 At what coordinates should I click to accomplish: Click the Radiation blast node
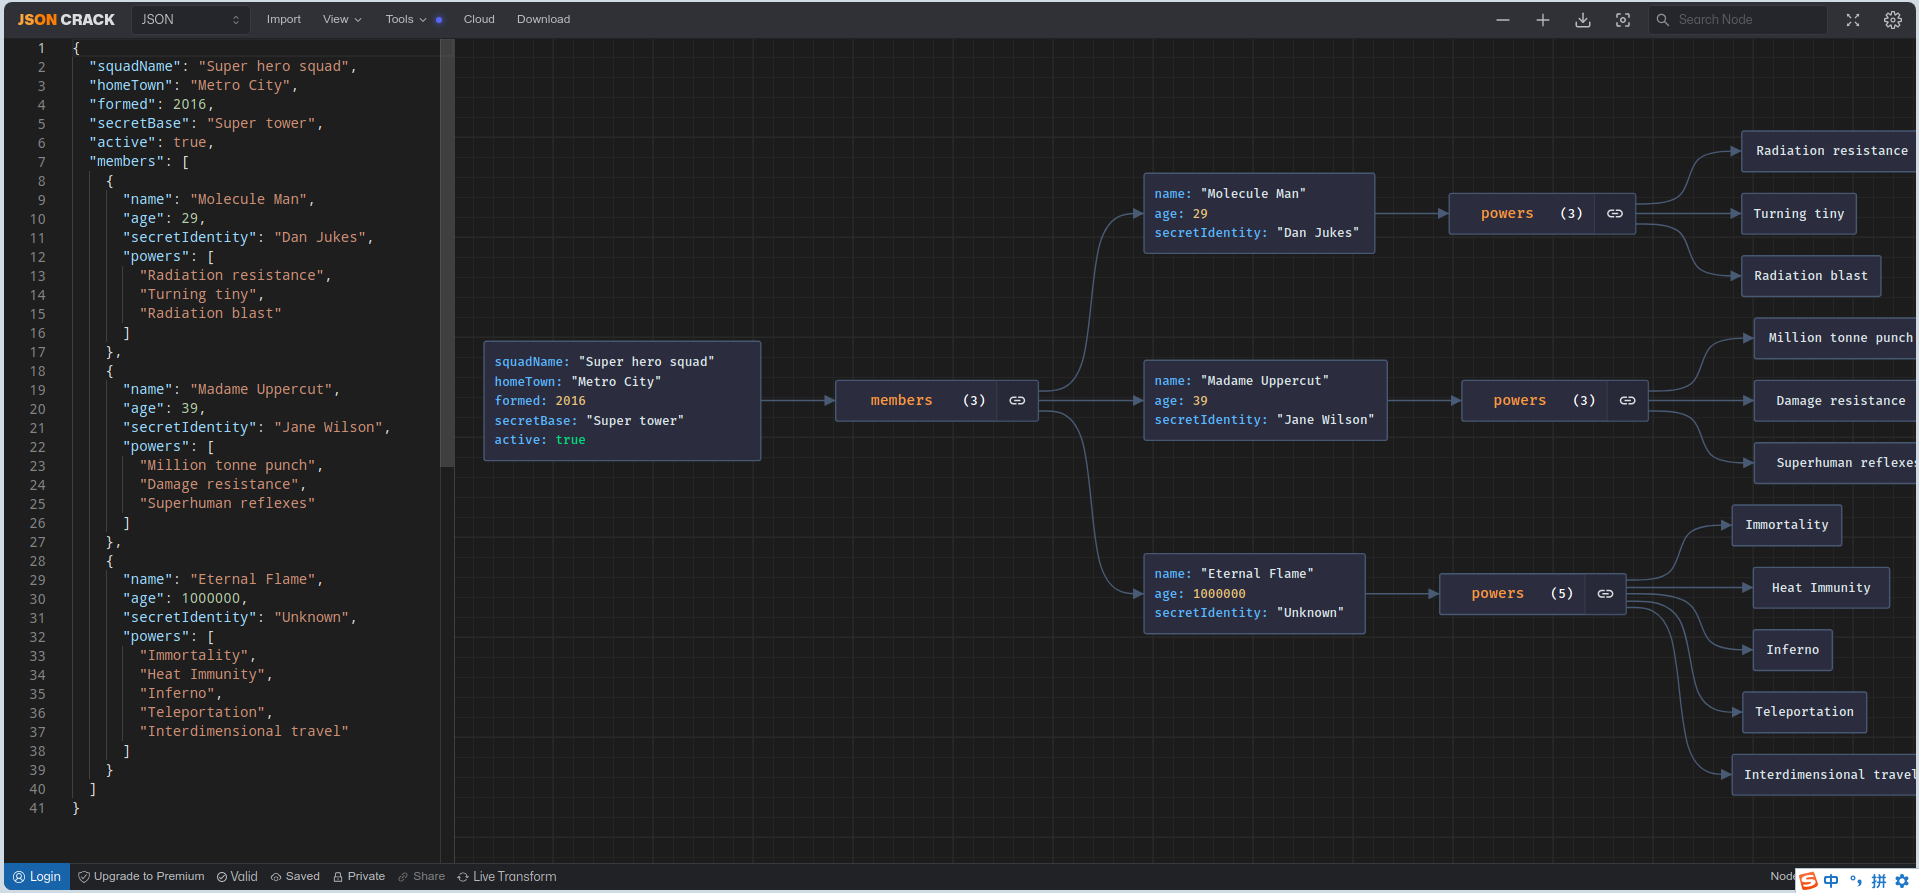(1811, 276)
